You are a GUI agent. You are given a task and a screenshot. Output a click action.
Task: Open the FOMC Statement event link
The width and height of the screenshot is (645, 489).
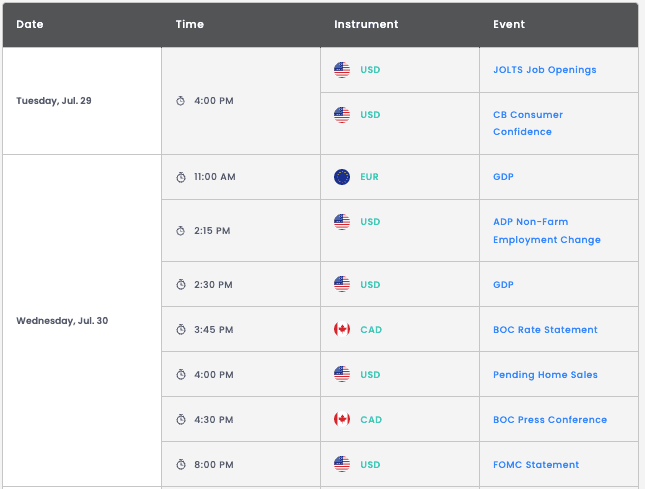point(536,465)
